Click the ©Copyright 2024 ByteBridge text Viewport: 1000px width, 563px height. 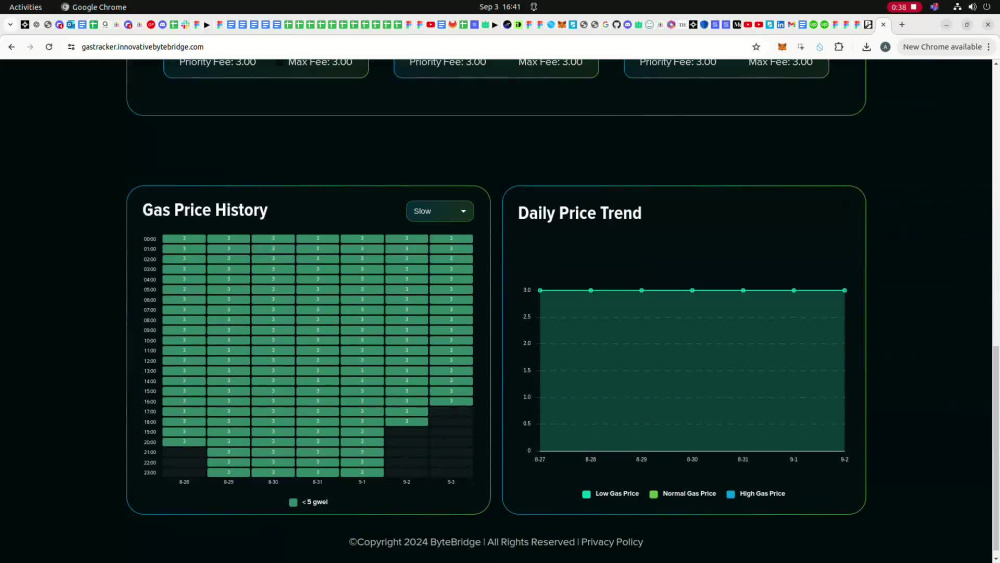(x=415, y=542)
